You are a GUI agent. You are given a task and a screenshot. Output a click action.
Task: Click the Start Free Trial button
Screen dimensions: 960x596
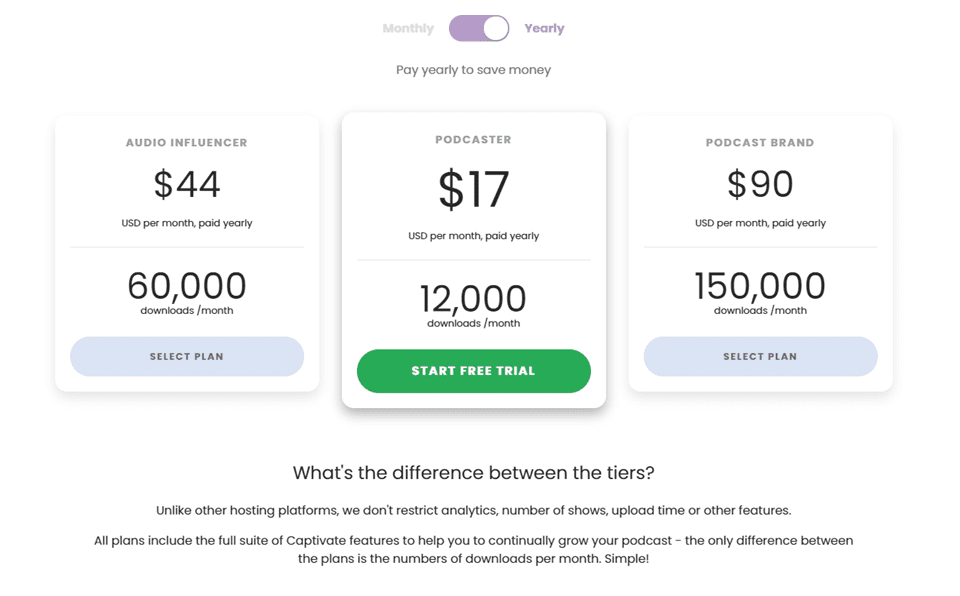pyautogui.click(x=473, y=370)
